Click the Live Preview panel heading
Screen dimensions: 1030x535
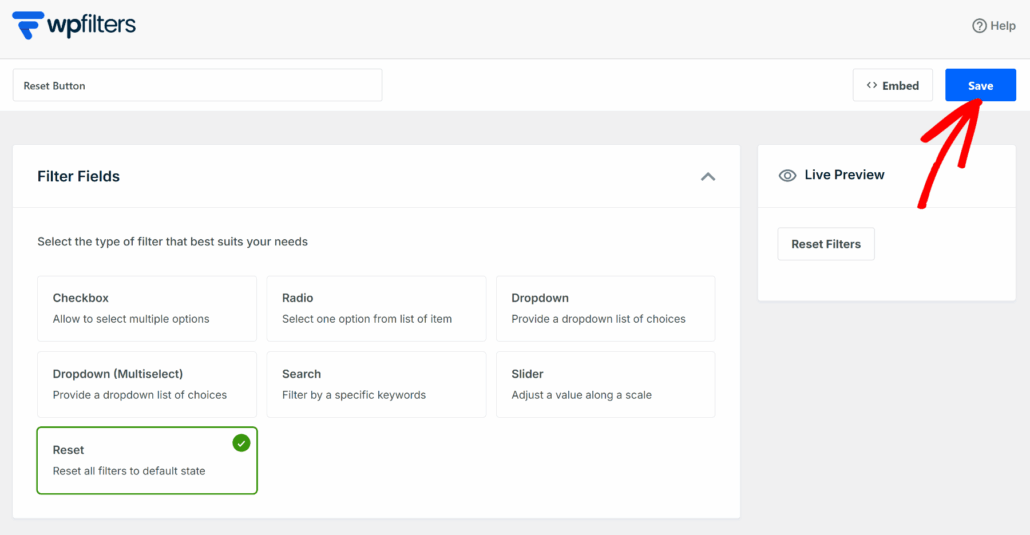(844, 175)
